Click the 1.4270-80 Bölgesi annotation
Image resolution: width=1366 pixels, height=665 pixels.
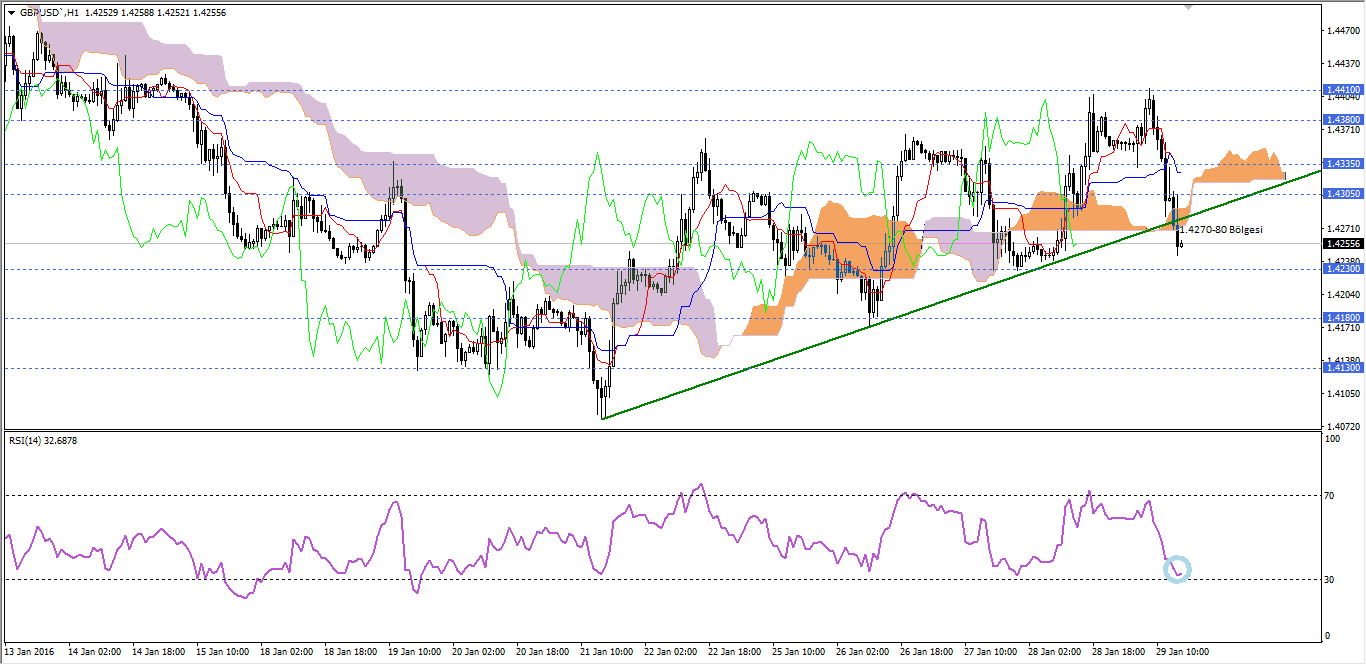(x=1219, y=227)
